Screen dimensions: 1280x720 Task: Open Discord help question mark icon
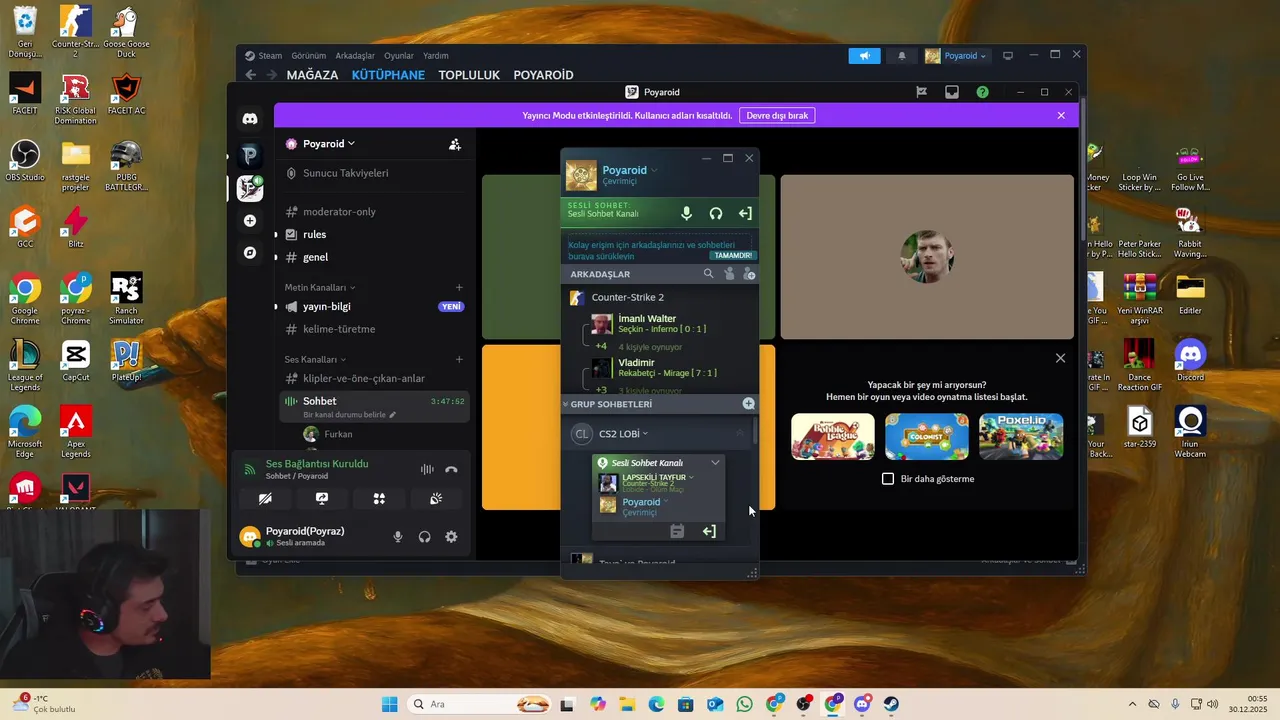983,92
